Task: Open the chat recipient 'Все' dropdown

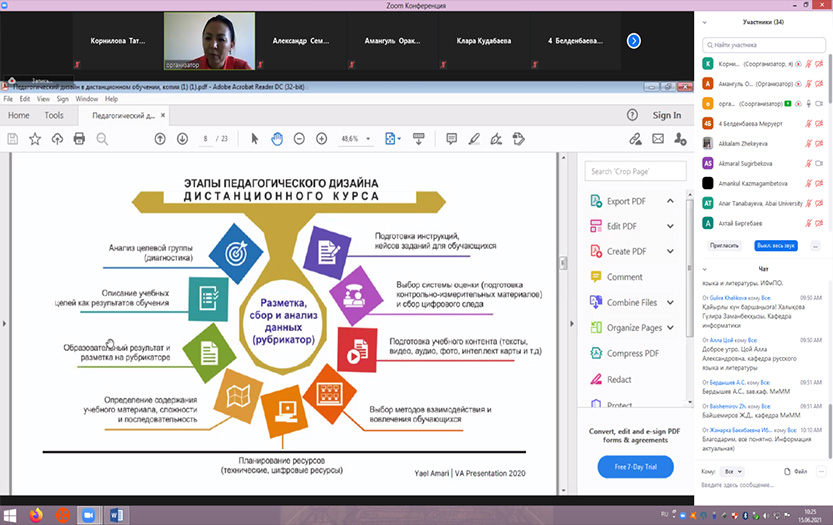Action: (733, 470)
